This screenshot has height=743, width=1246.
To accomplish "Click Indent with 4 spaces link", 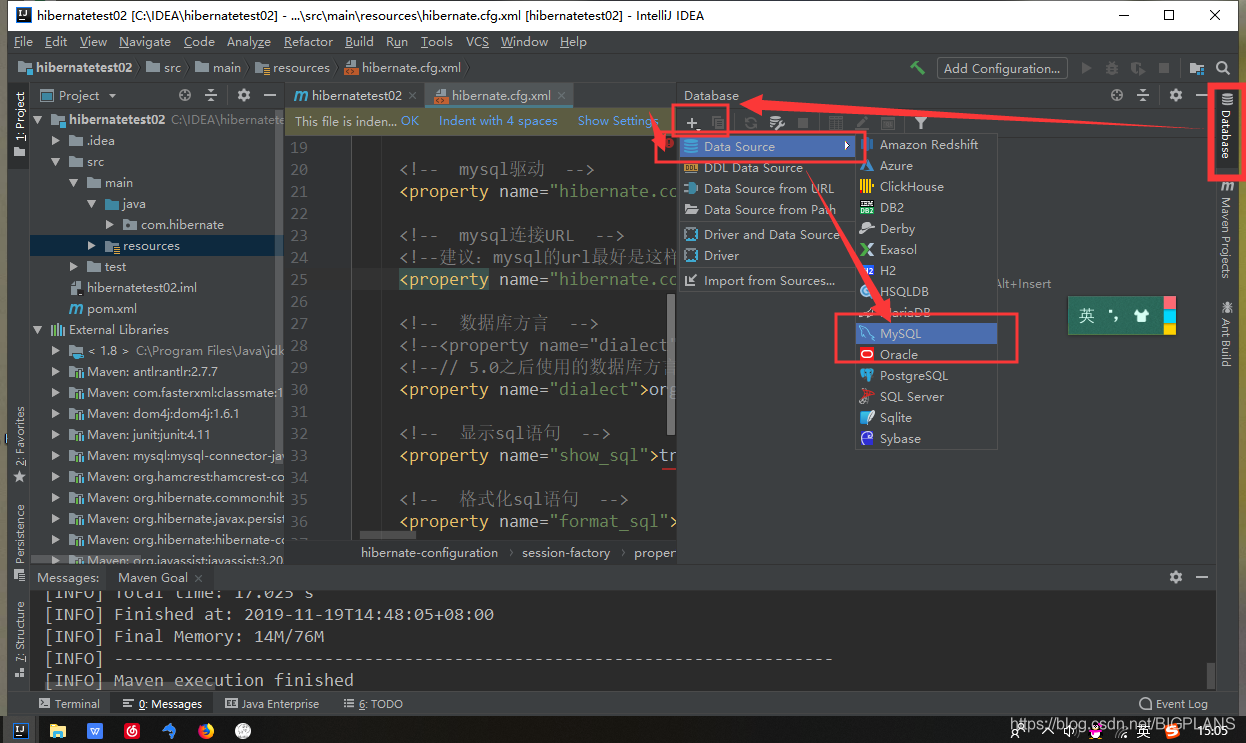I will point(498,121).
